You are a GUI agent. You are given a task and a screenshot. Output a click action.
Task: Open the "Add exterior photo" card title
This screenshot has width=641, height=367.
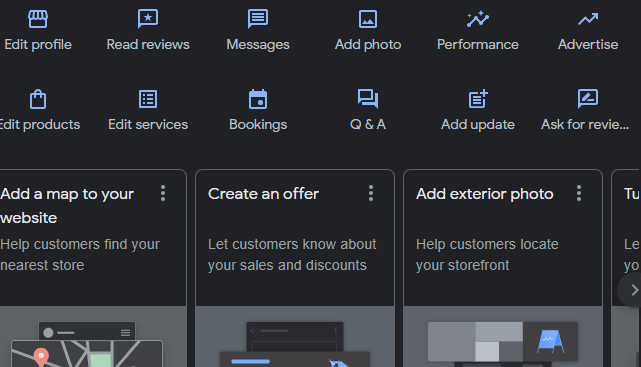(485, 194)
